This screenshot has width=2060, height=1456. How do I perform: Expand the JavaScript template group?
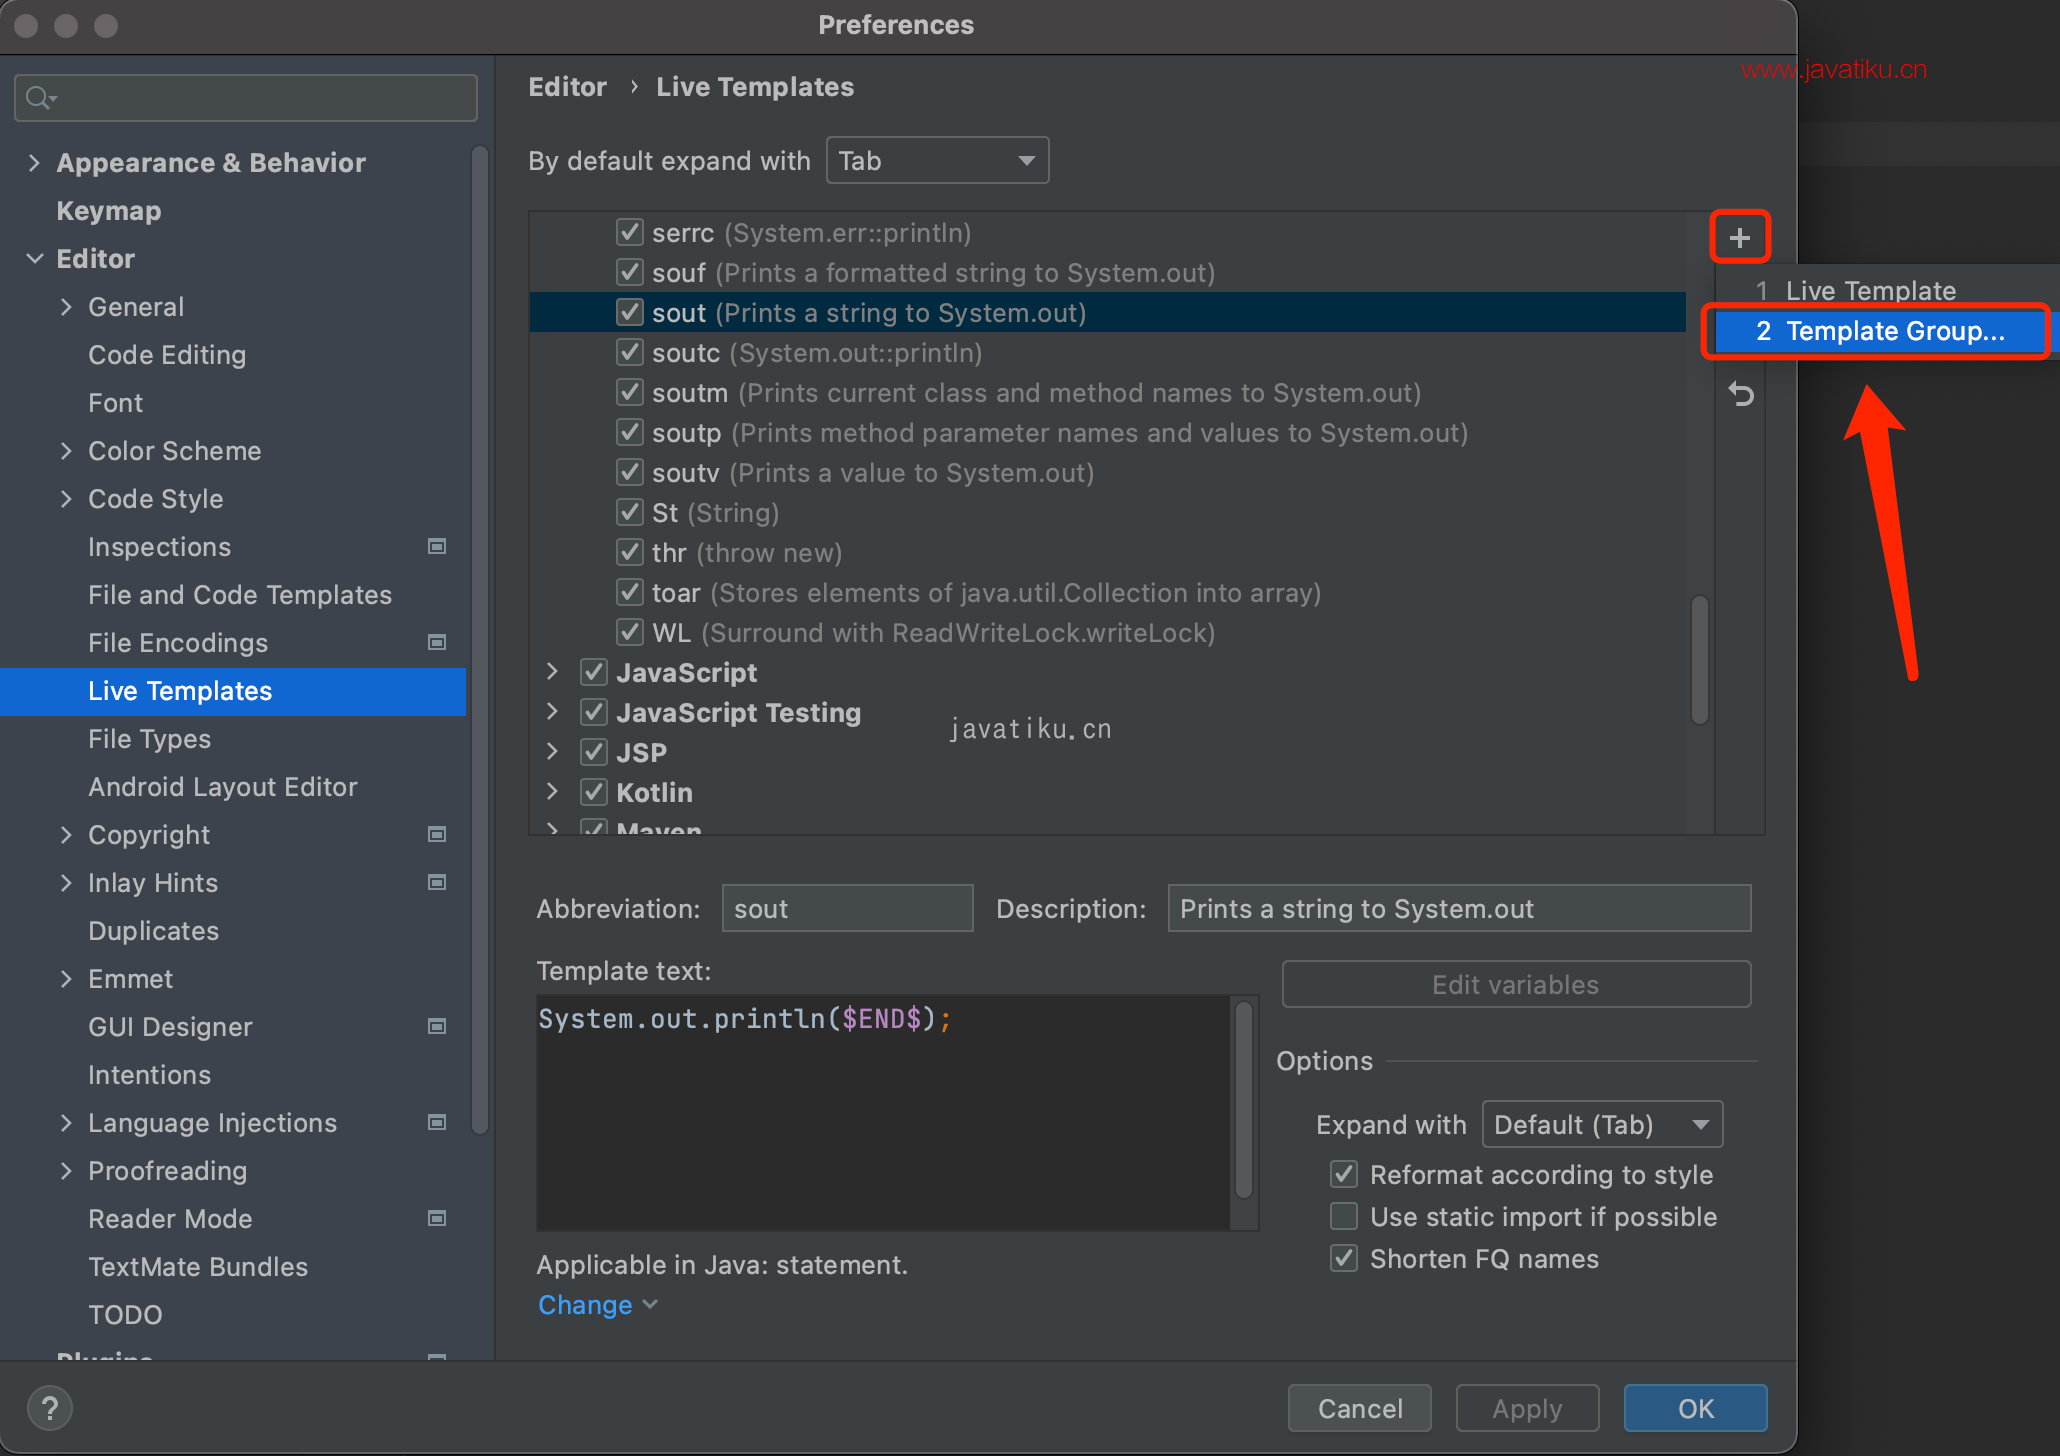[552, 672]
